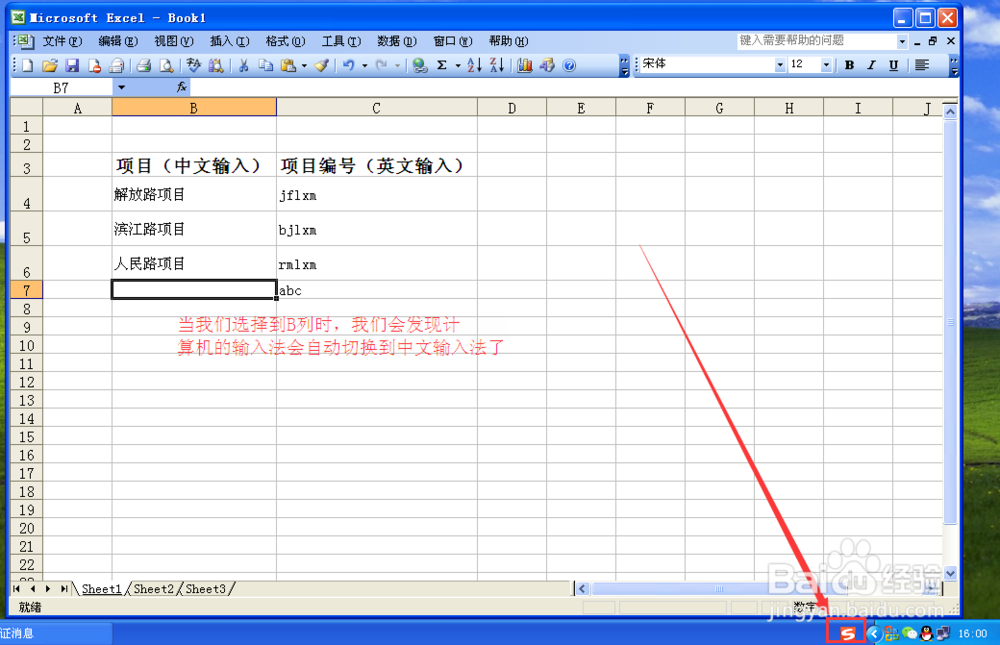
Task: Click the Chart Wizard icon
Action: click(x=525, y=65)
